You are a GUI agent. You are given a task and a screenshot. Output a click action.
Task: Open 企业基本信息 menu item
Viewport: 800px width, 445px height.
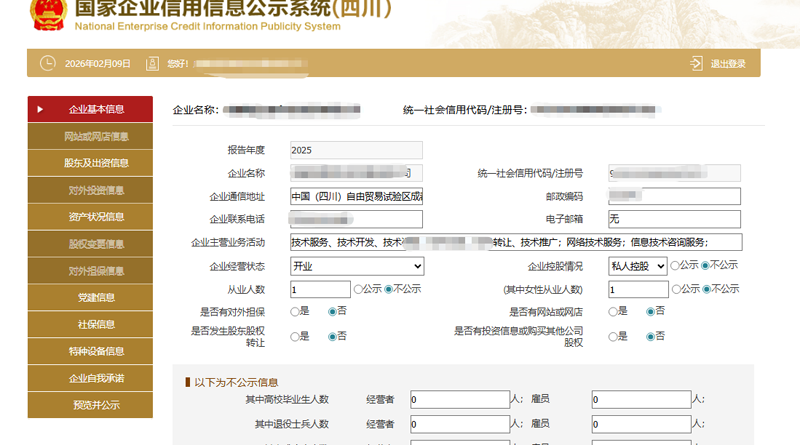click(90, 109)
